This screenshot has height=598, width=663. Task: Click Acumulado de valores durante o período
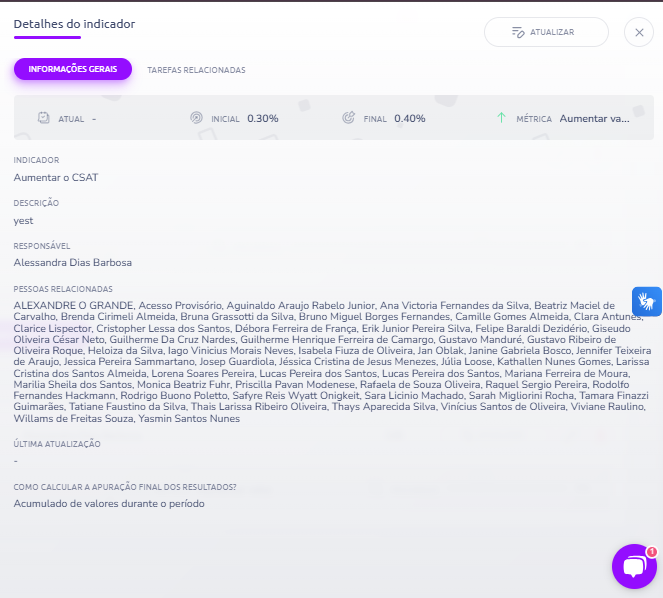click(109, 504)
